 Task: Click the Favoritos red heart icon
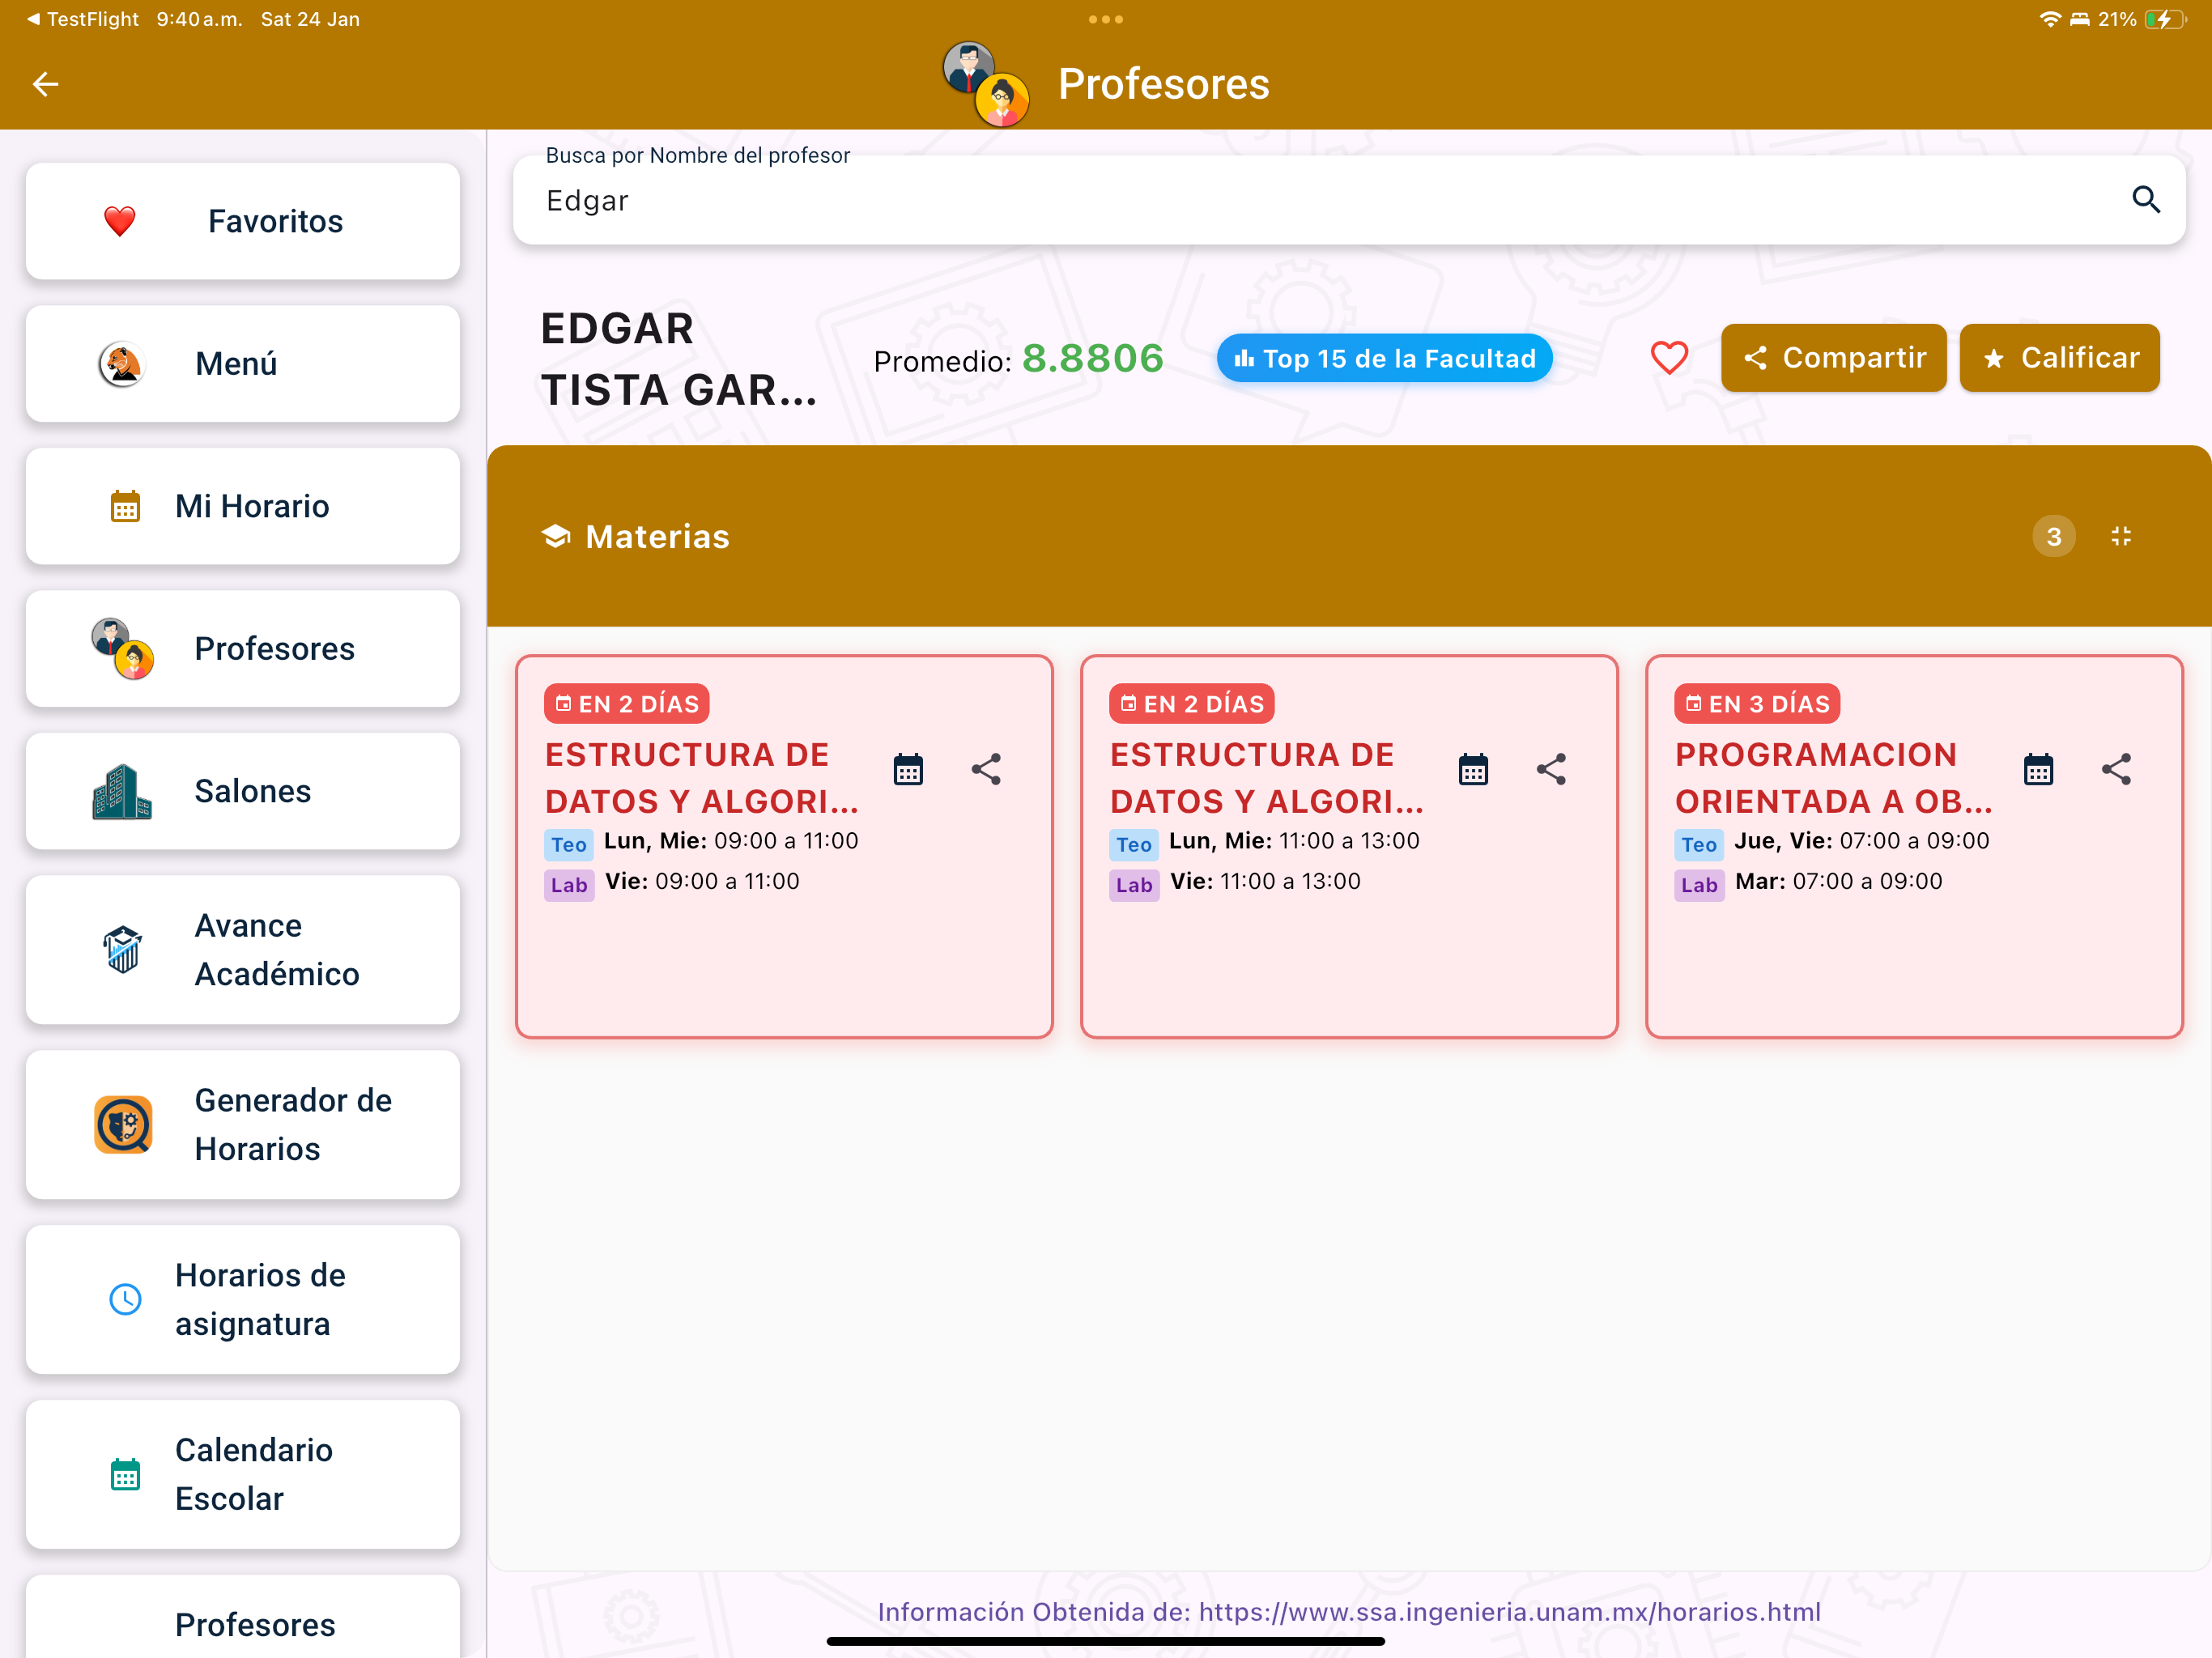click(x=120, y=221)
